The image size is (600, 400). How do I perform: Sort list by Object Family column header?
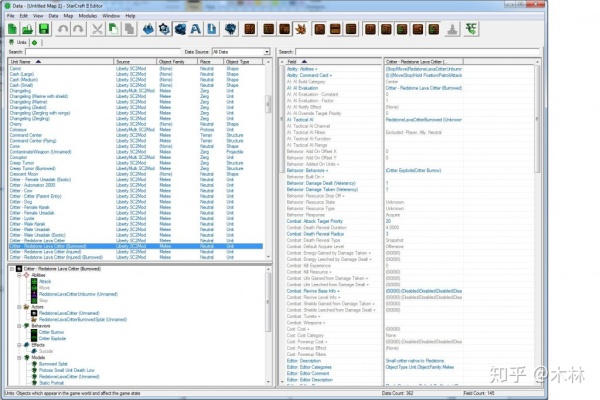[x=177, y=61]
